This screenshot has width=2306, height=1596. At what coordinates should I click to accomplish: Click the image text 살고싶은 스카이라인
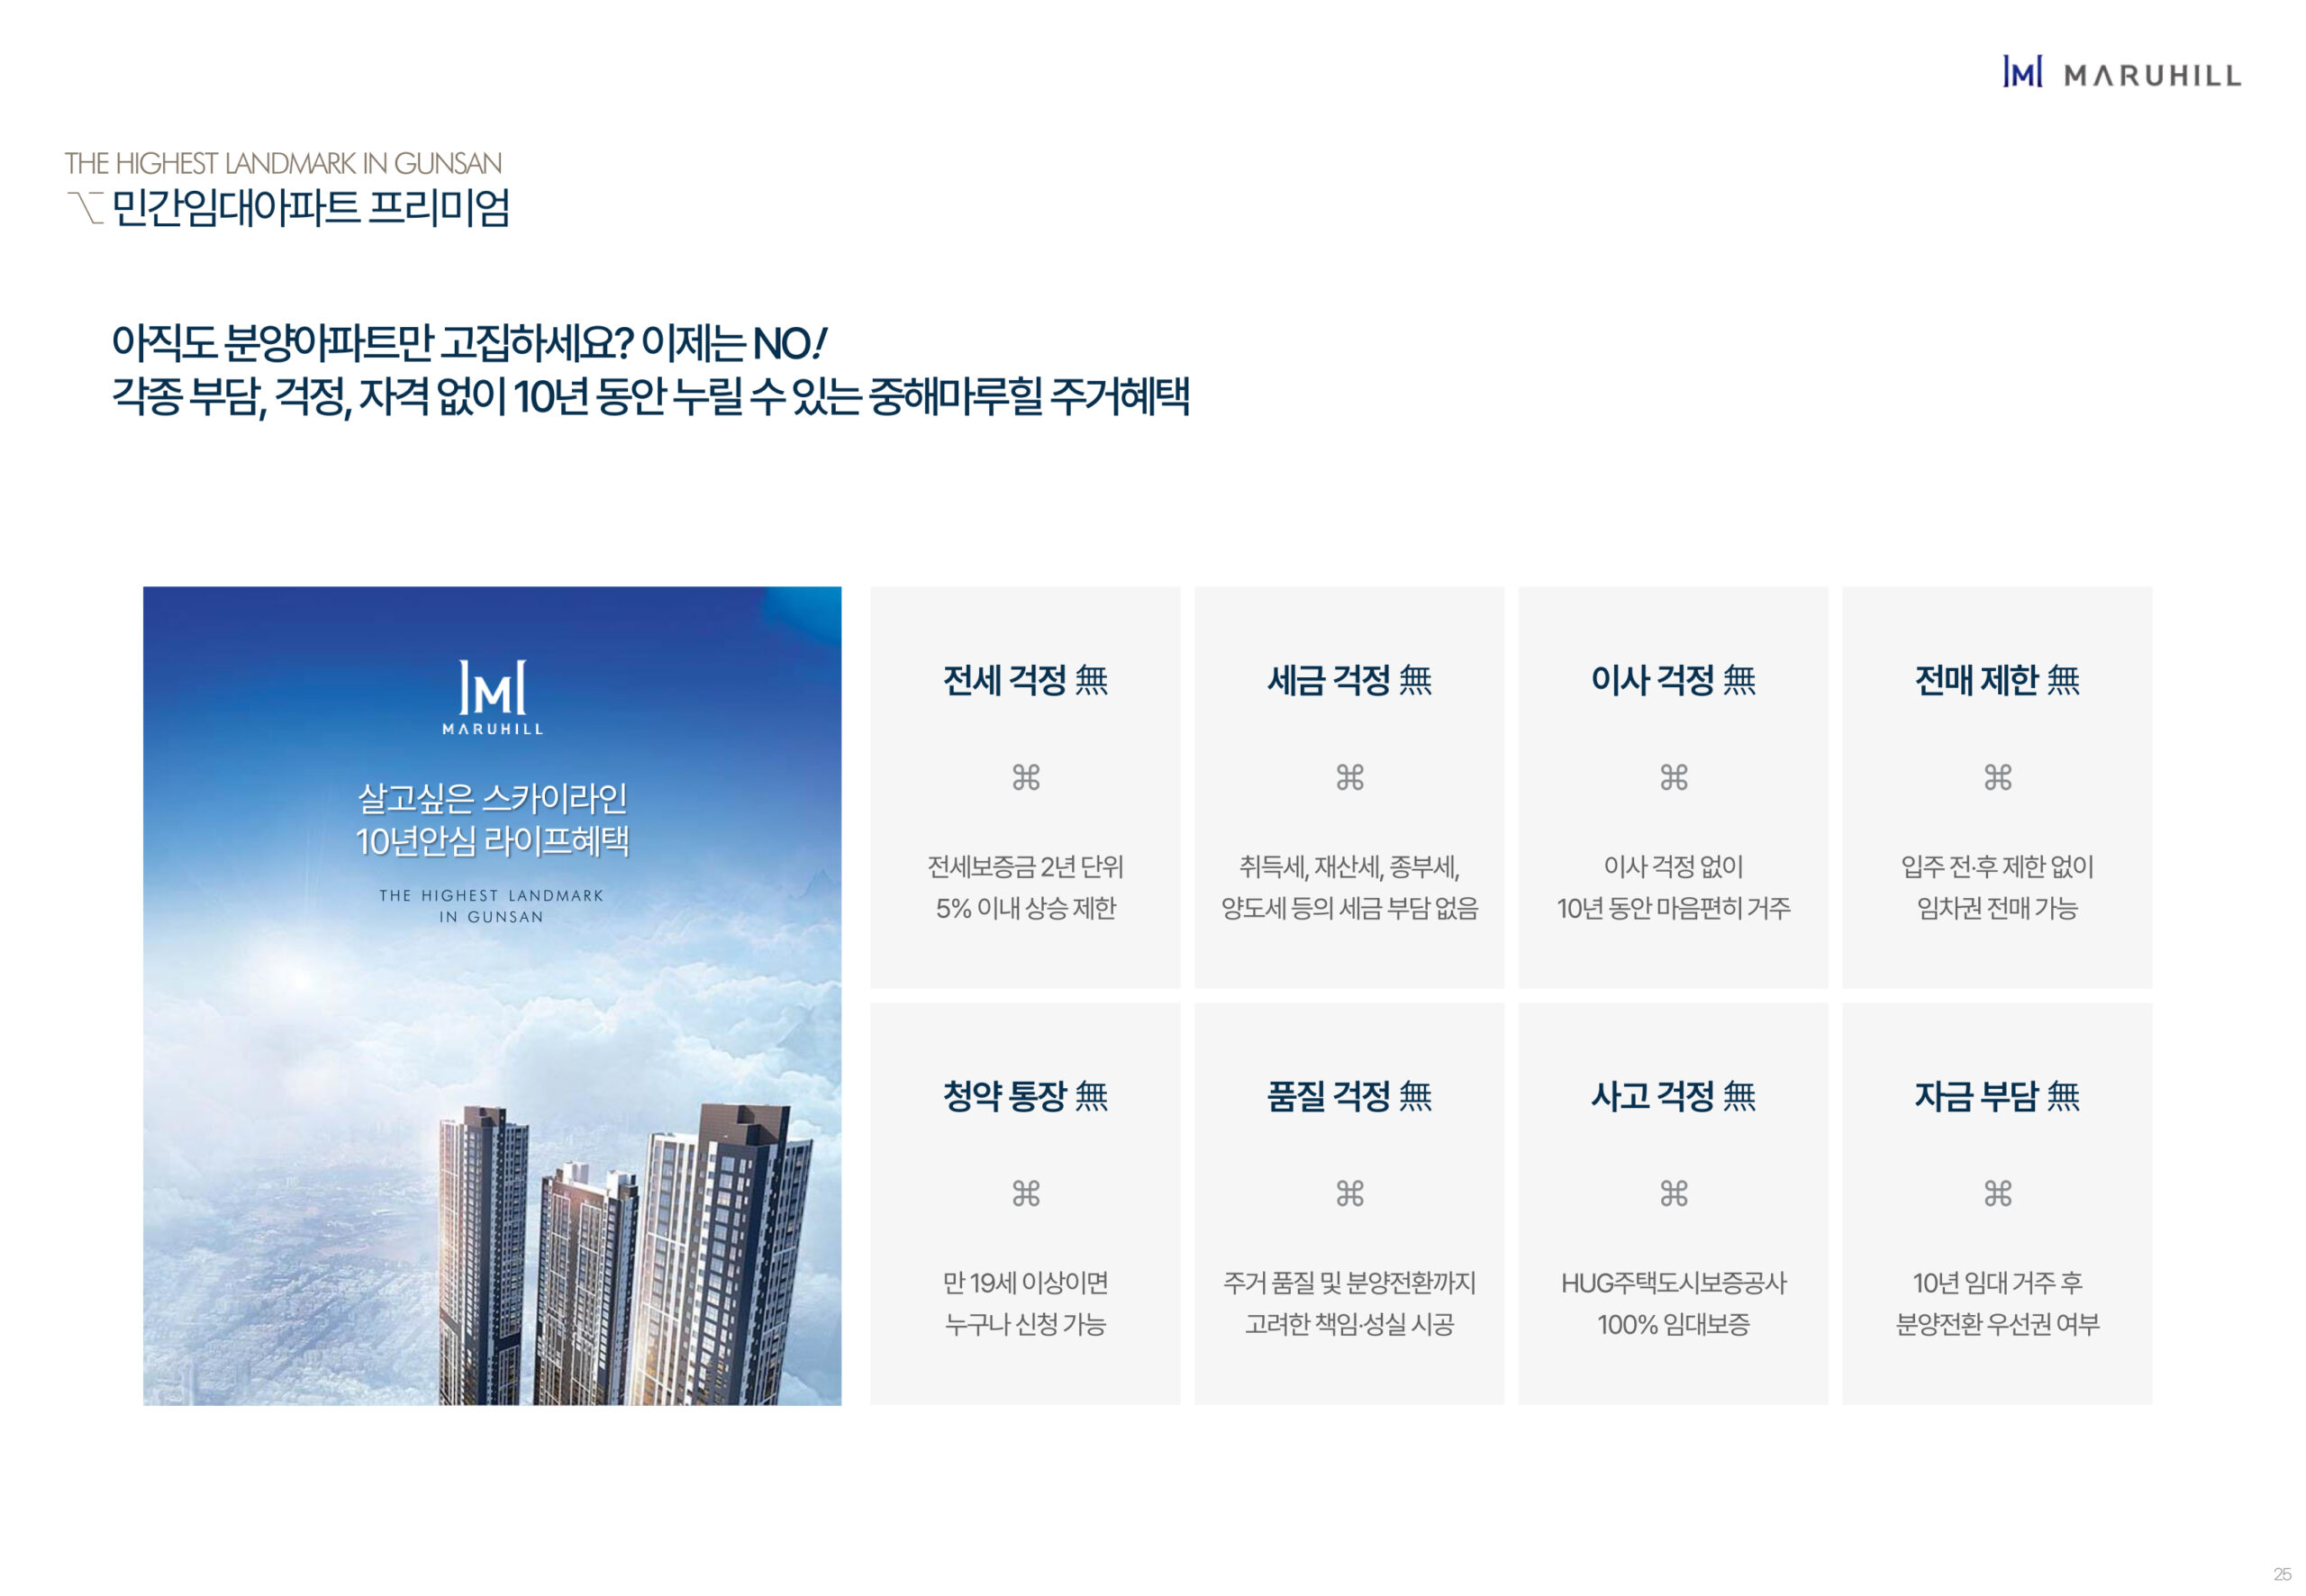[492, 798]
